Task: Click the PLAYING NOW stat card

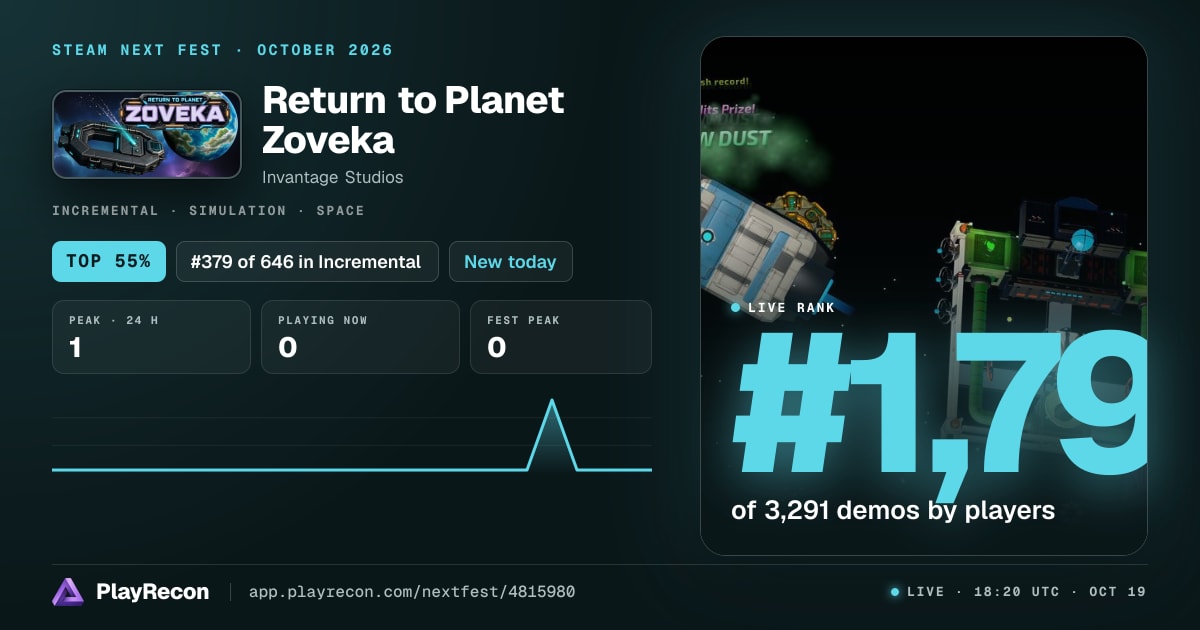Action: point(360,337)
